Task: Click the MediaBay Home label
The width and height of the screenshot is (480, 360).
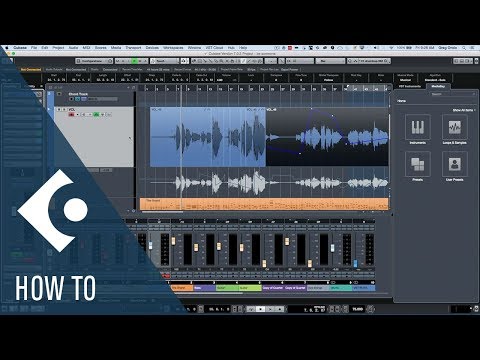Action: pos(402,101)
